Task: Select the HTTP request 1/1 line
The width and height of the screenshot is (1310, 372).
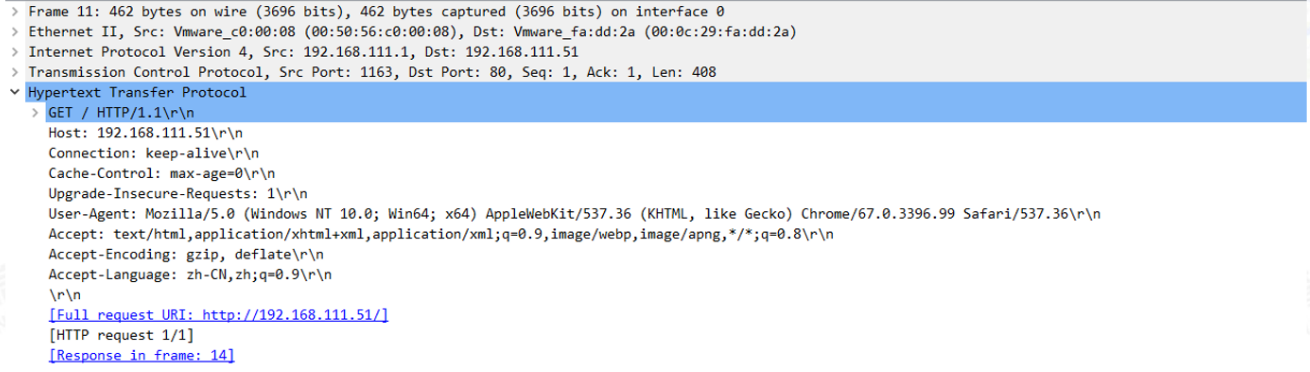Action: click(121, 335)
